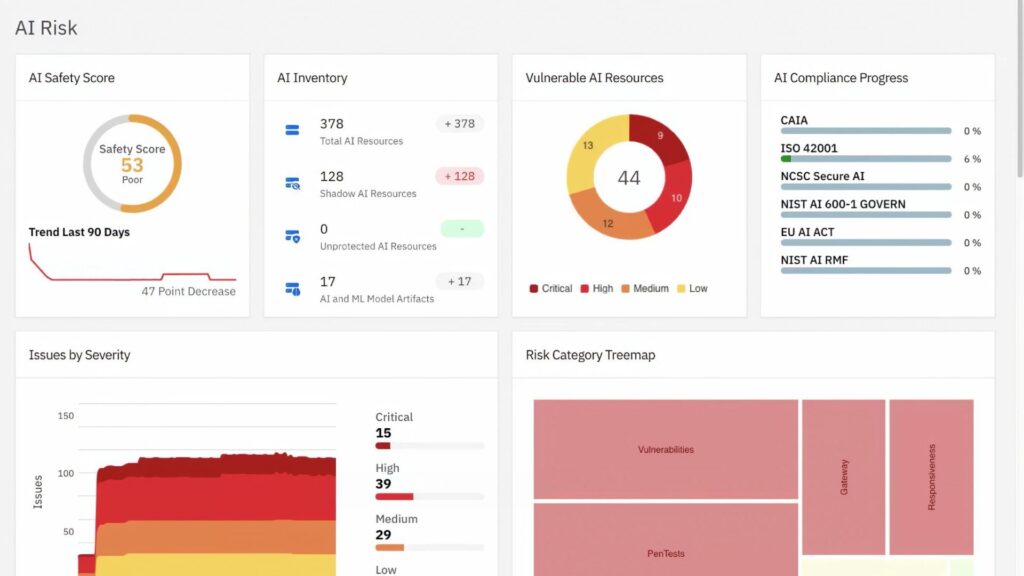Click the Gateway treemap block

tap(843, 477)
